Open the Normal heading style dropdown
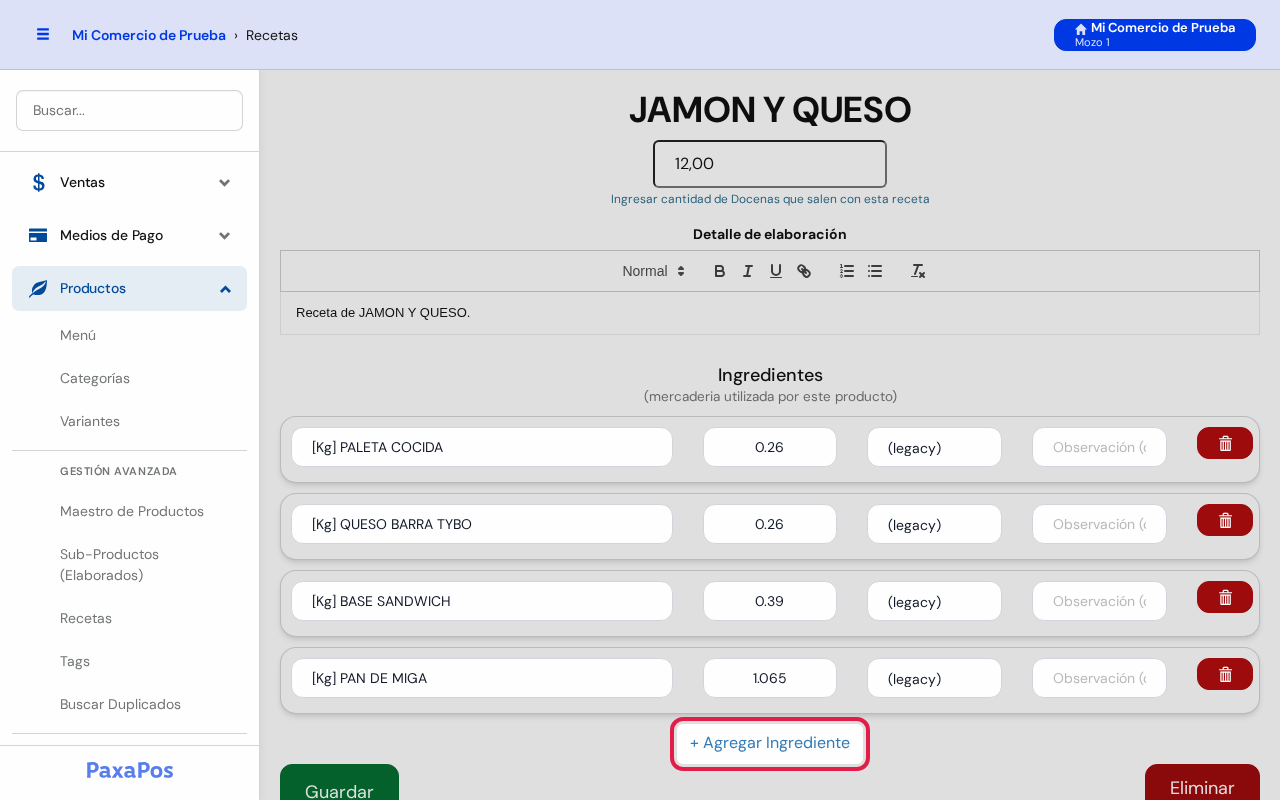The height and width of the screenshot is (800, 1280). [x=654, y=271]
